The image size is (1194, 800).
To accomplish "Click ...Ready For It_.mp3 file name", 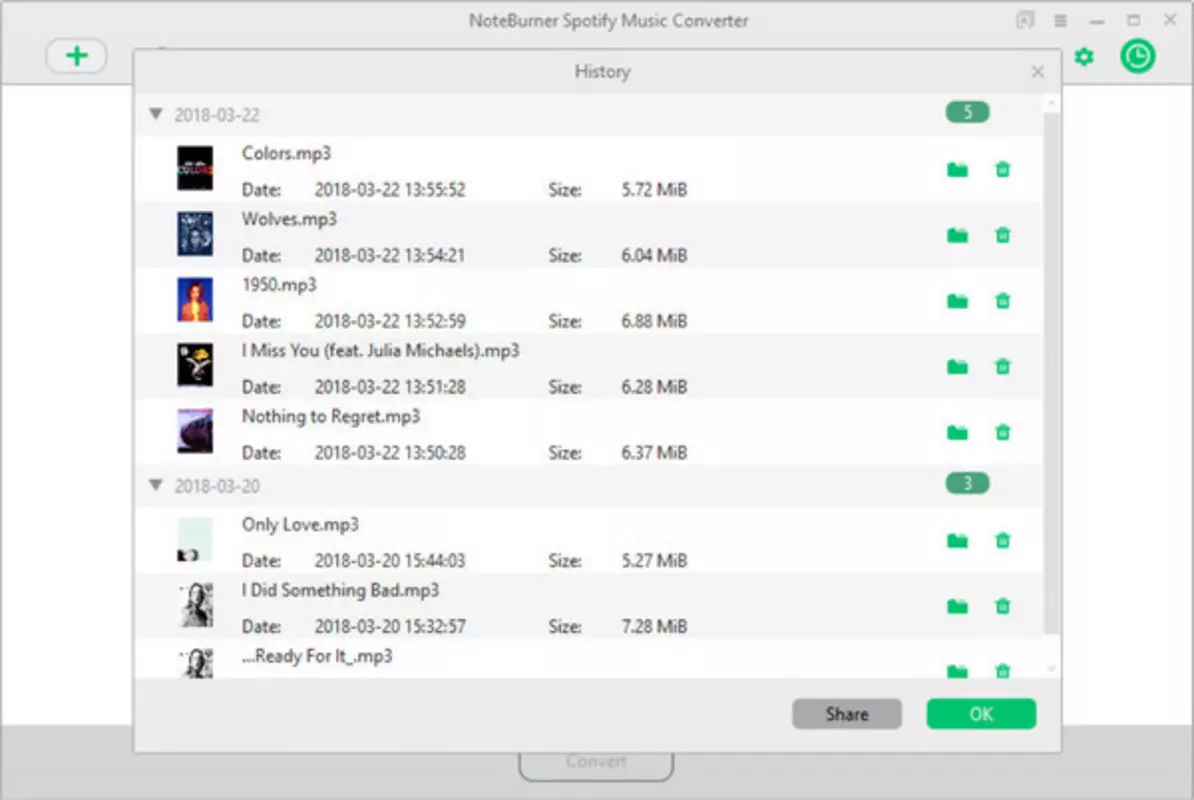I will pos(317,656).
